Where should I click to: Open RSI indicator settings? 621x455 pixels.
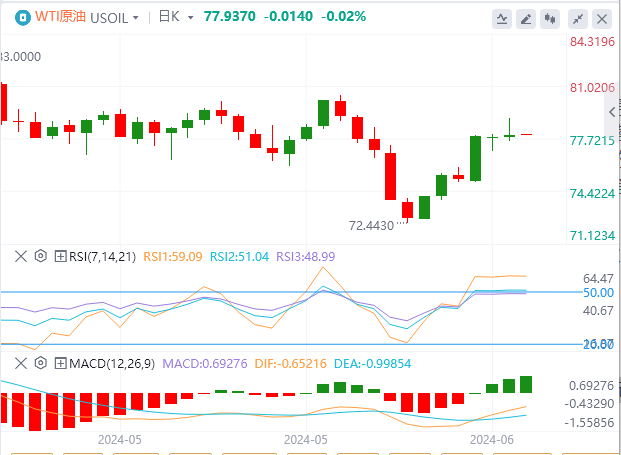(40, 256)
